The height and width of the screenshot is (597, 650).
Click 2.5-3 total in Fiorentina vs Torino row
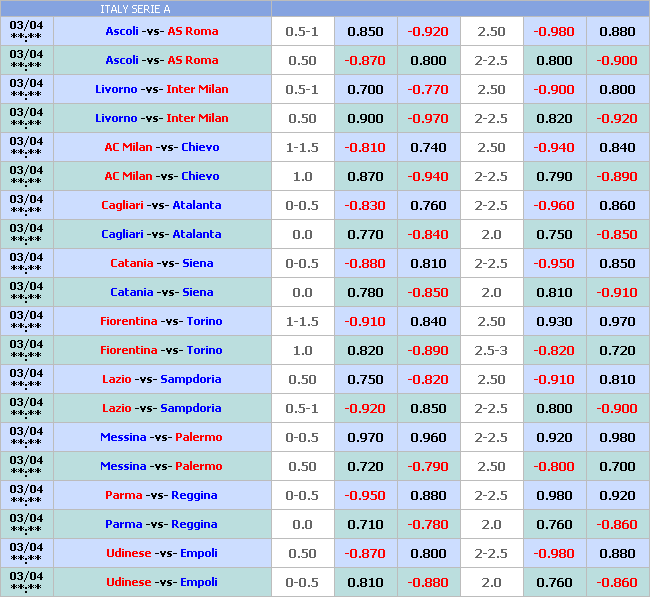point(491,350)
